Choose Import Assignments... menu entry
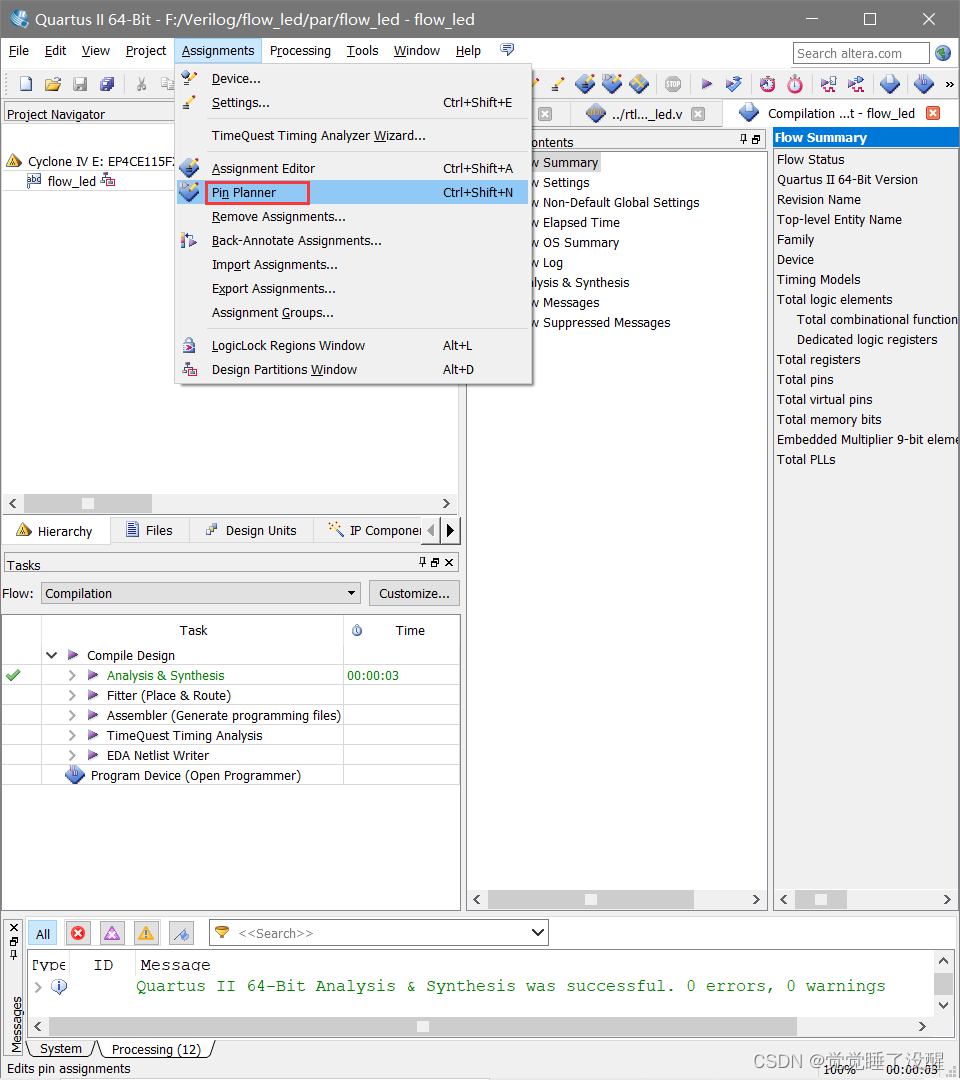The height and width of the screenshot is (1080, 960). [x=353, y=264]
